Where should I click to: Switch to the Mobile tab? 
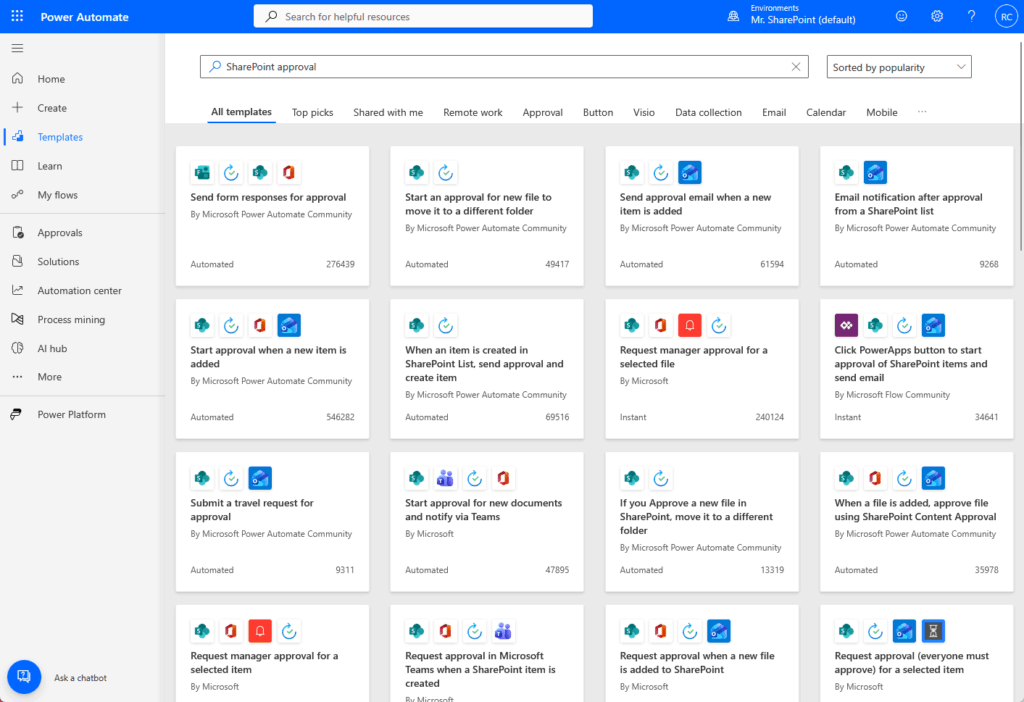click(881, 112)
